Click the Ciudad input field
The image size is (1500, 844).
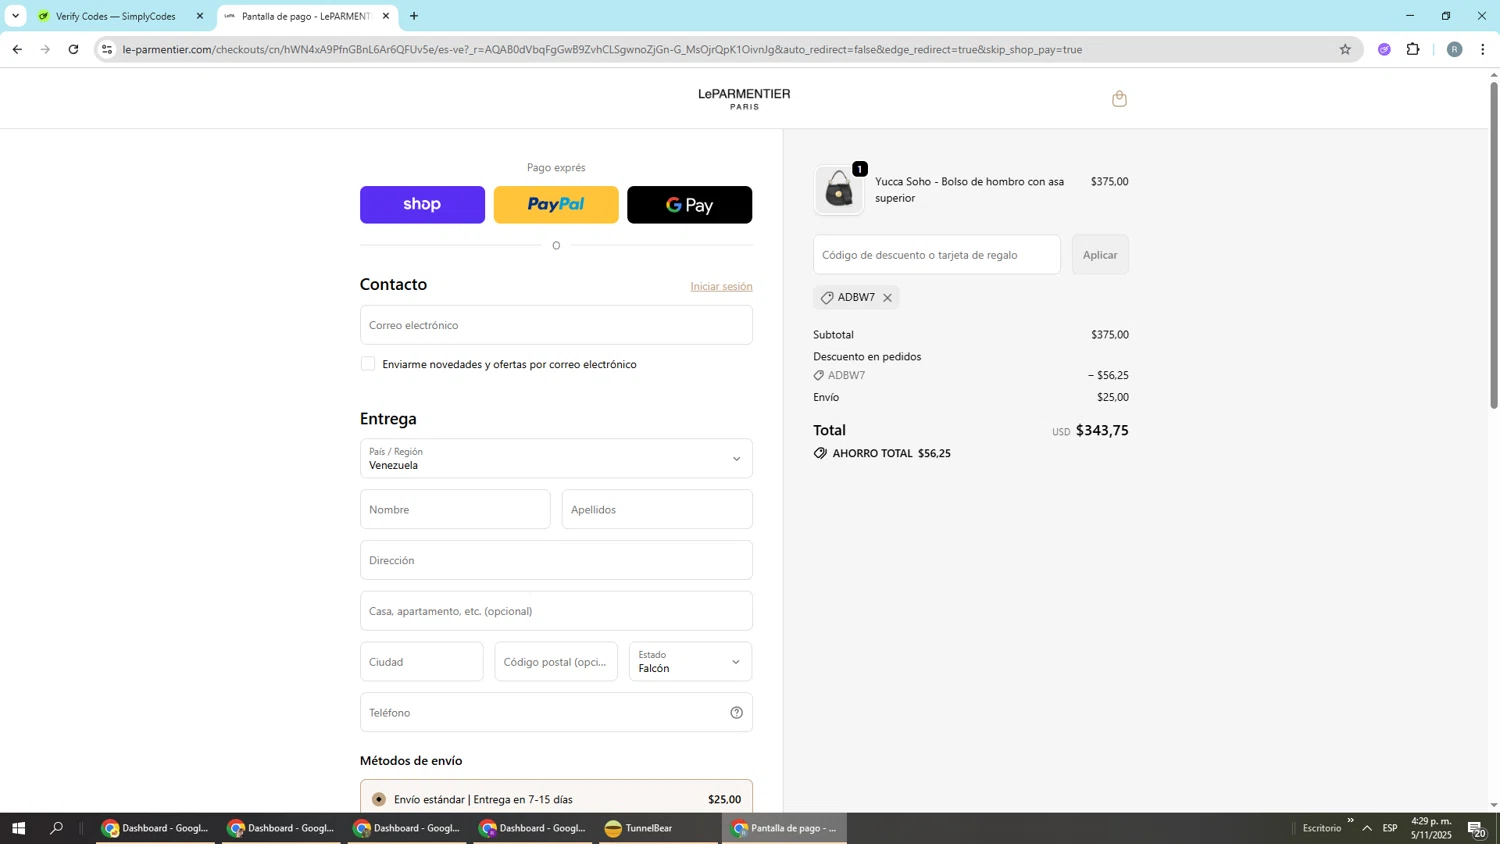coord(421,662)
